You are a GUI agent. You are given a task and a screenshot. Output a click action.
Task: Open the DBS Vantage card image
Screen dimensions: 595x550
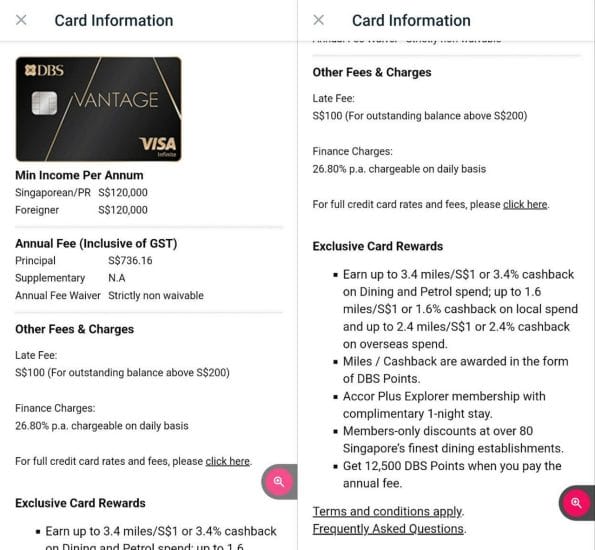98,109
